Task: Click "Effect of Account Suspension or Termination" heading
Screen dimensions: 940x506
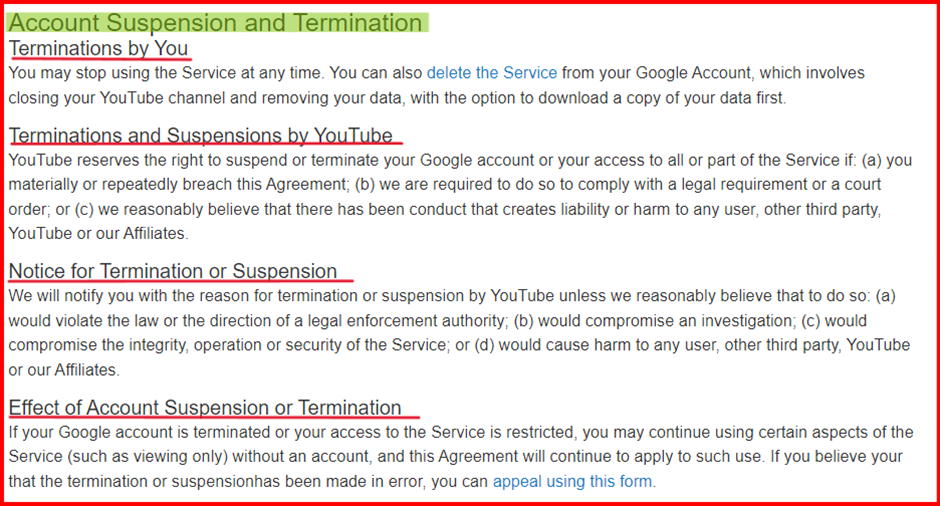Action: [x=205, y=408]
